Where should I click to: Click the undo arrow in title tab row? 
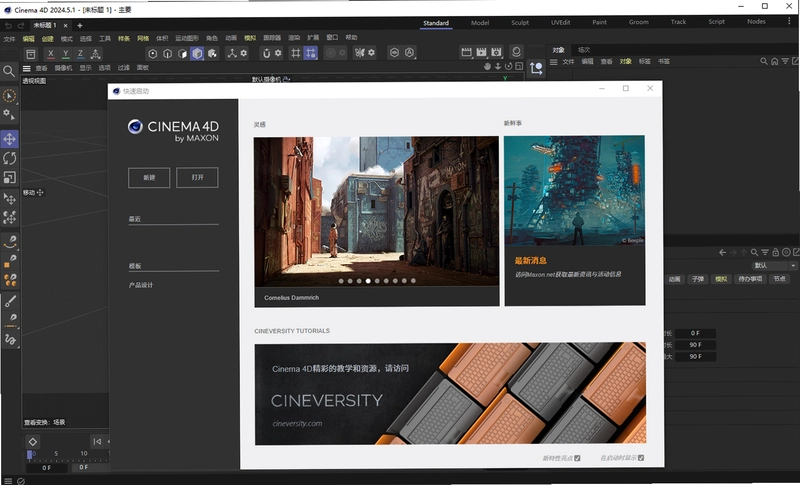click(8, 25)
